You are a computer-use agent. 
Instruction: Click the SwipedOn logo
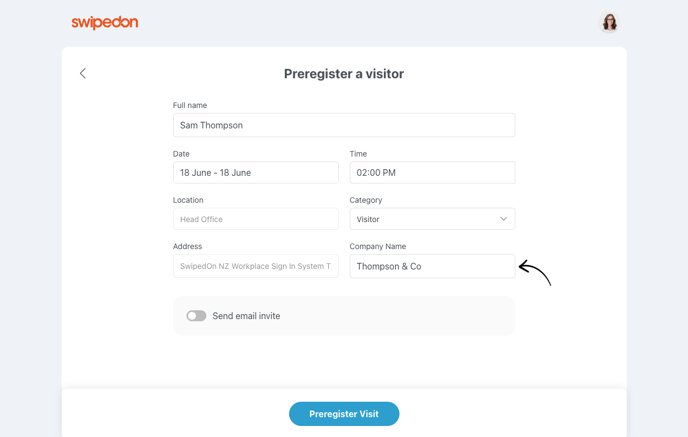(x=105, y=22)
